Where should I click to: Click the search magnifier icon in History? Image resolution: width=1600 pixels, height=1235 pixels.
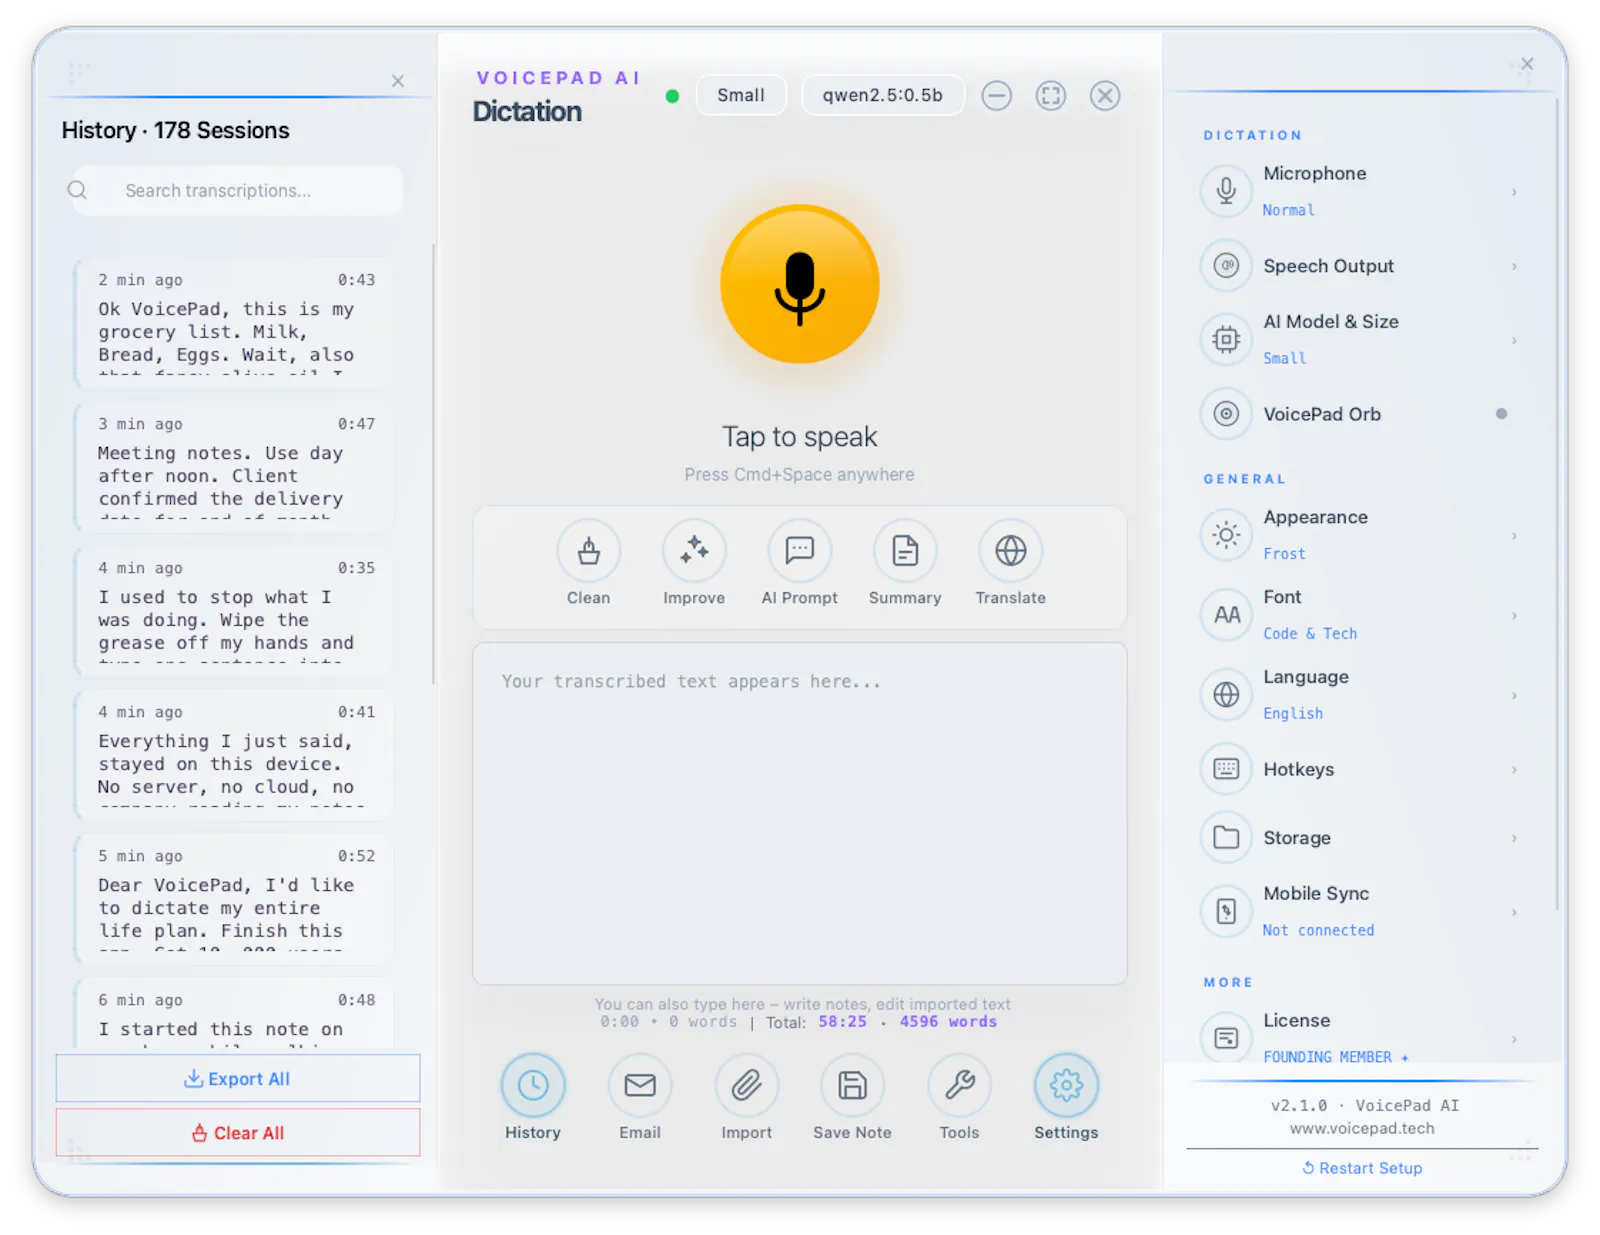77,190
